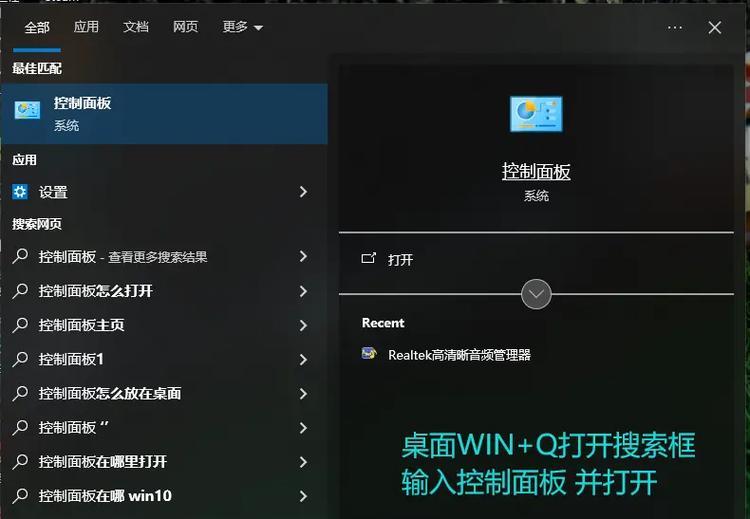750x519 pixels.
Task: Open the 更多 dropdown
Action: (x=243, y=27)
